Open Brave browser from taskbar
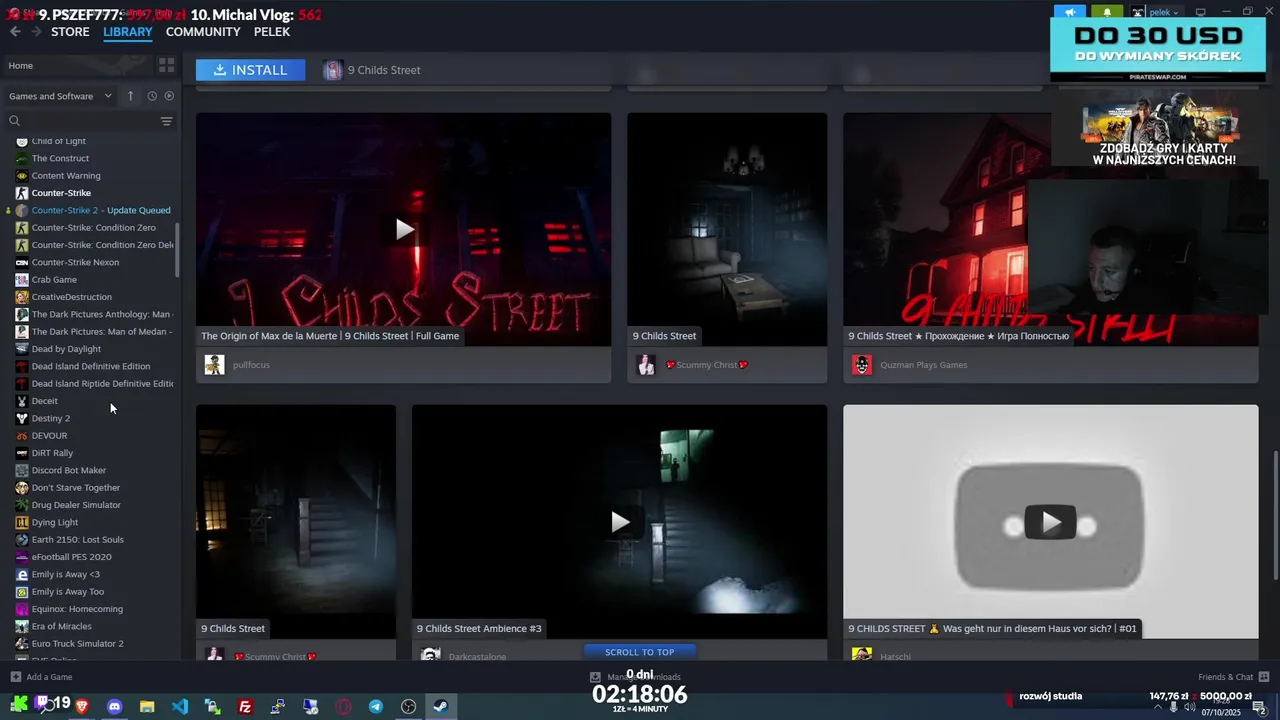 click(82, 707)
